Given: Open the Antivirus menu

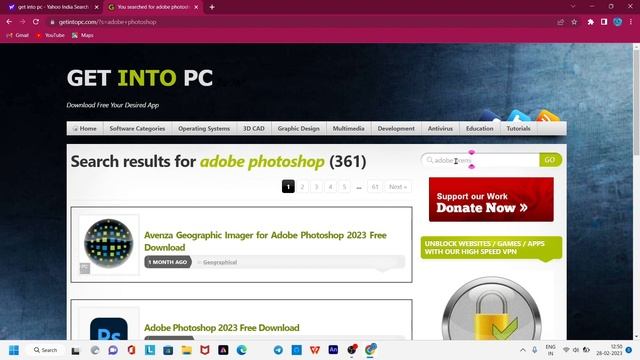Looking at the screenshot, I should point(440,128).
